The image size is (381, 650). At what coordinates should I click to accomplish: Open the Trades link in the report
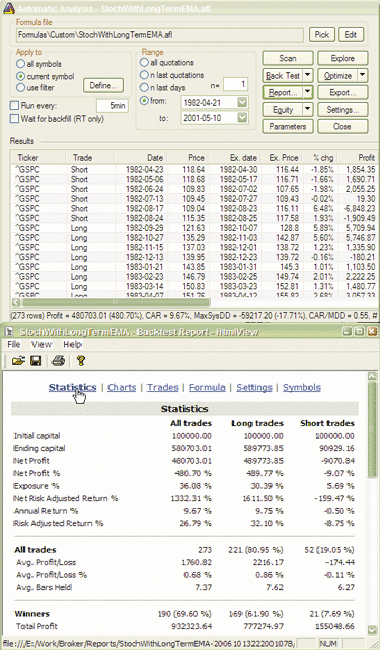pos(163,388)
